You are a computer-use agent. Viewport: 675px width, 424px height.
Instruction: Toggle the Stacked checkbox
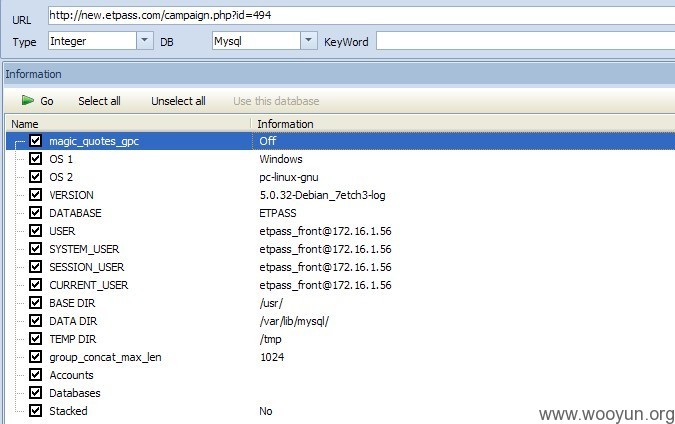[x=35, y=411]
